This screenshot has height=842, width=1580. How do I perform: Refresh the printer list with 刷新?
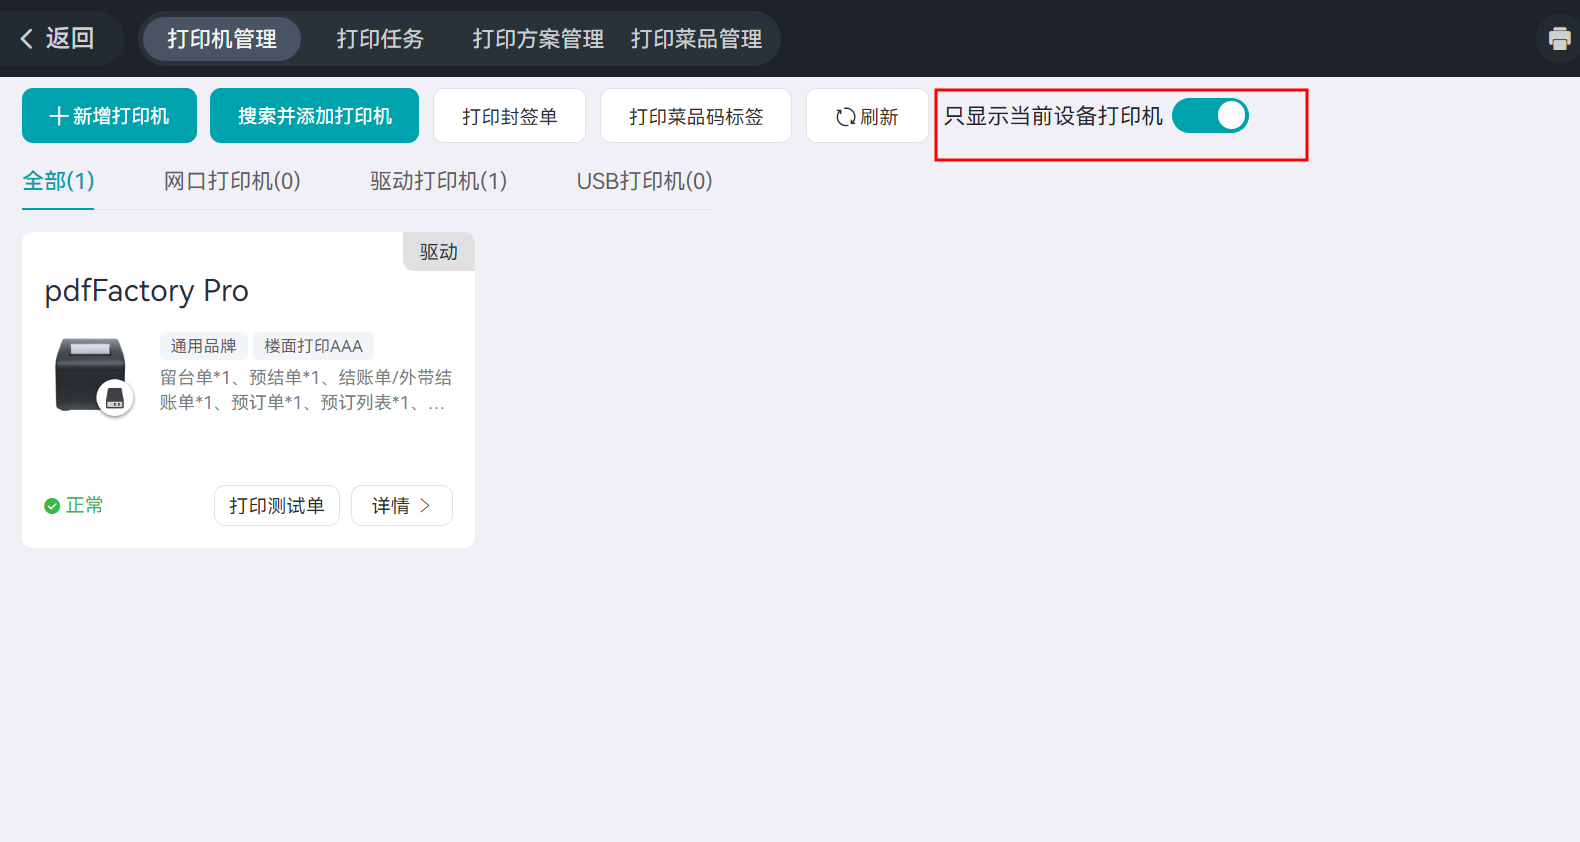[x=867, y=116]
